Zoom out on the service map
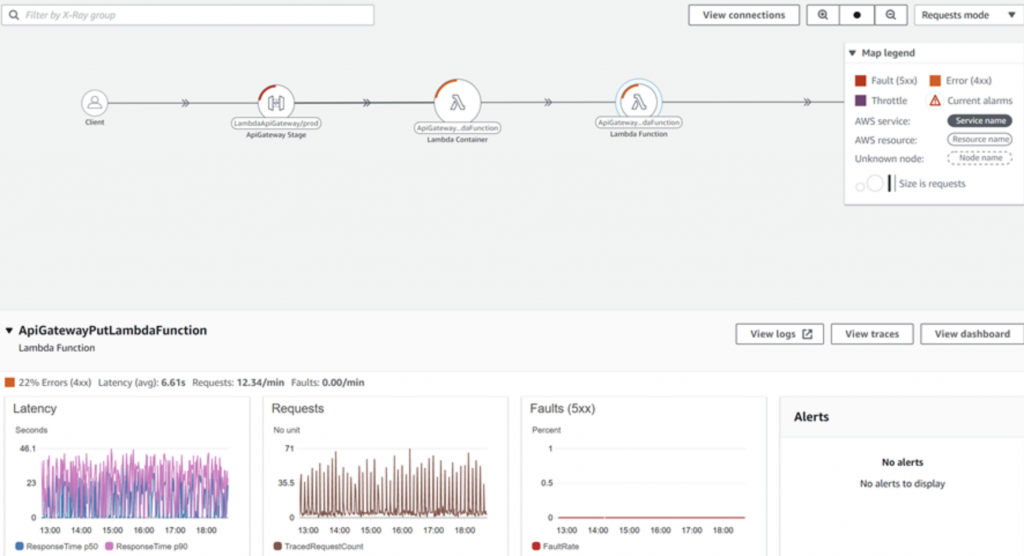This screenshot has width=1024, height=556. click(x=891, y=14)
